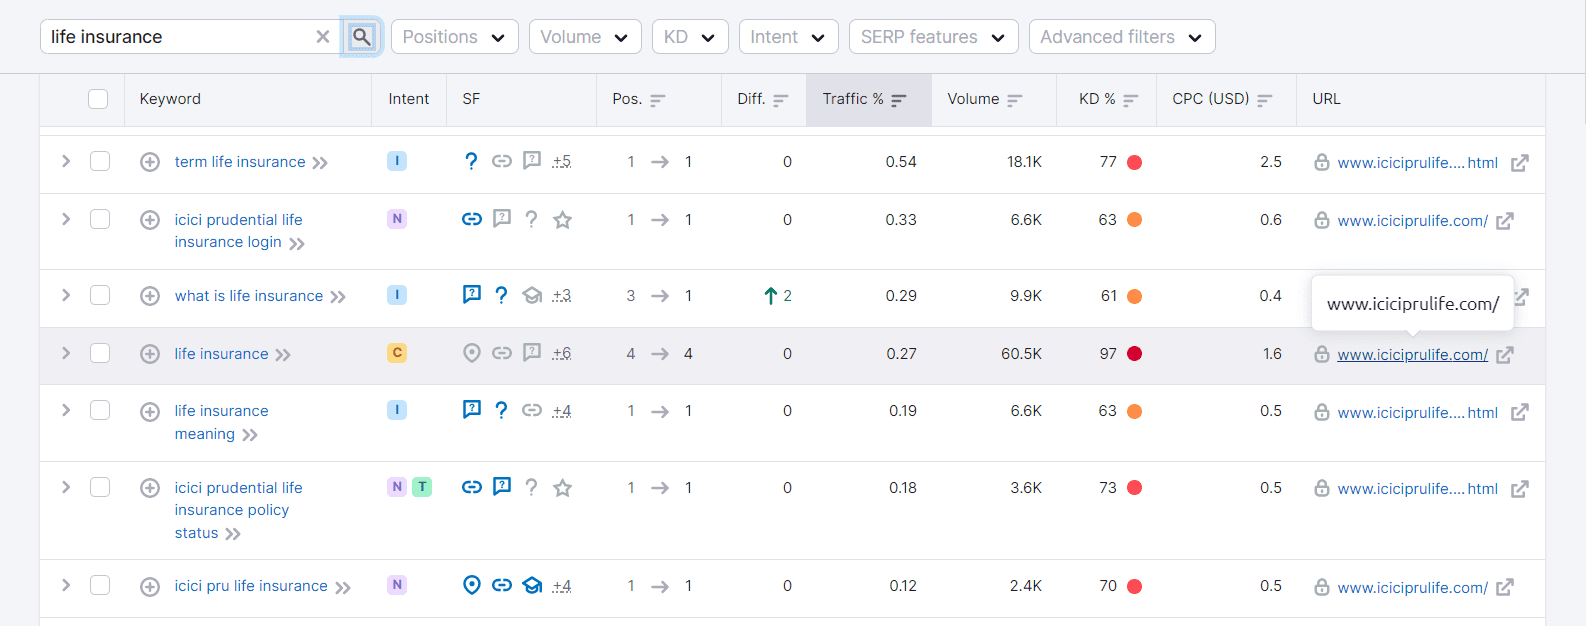Expand the 'what is life insurance' row
The width and height of the screenshot is (1586, 626).
point(66,295)
